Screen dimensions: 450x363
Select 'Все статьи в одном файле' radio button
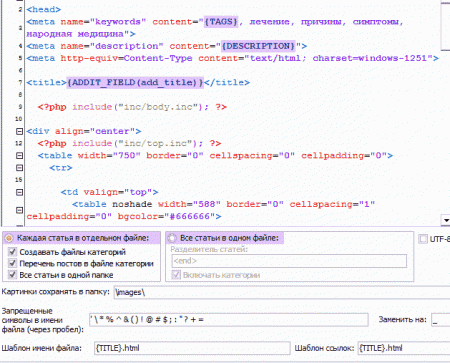172,238
